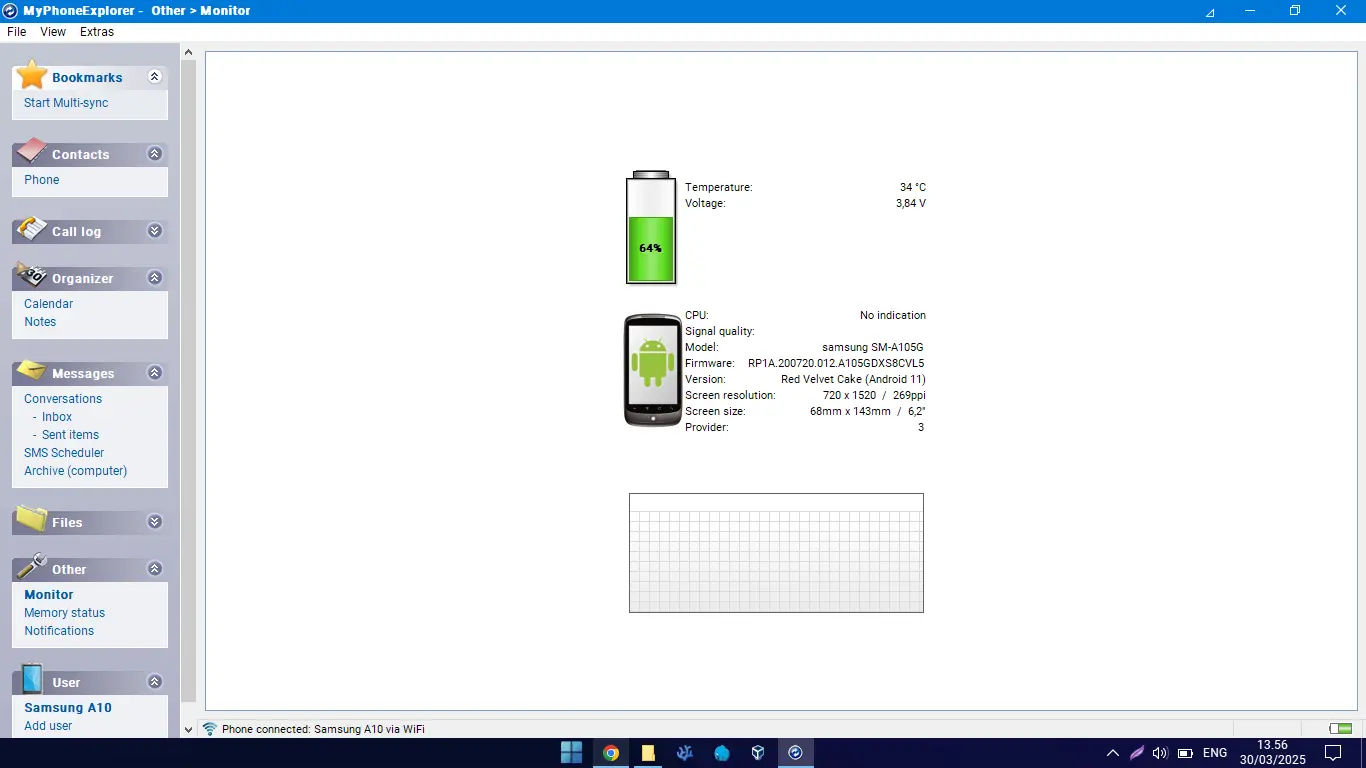Click the signal graph grid
Viewport: 1366px width, 768px height.
(x=776, y=553)
